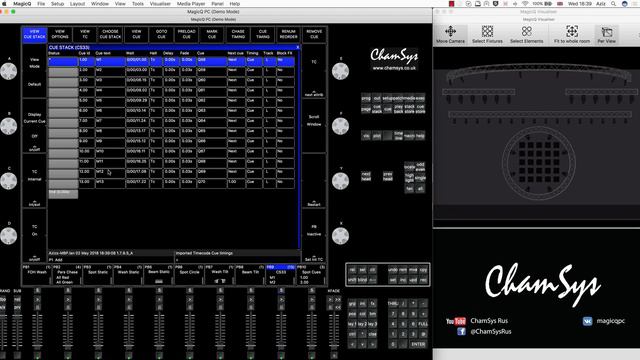Open the Media Player menu
This screenshot has width=640, height=360.
[191, 4]
